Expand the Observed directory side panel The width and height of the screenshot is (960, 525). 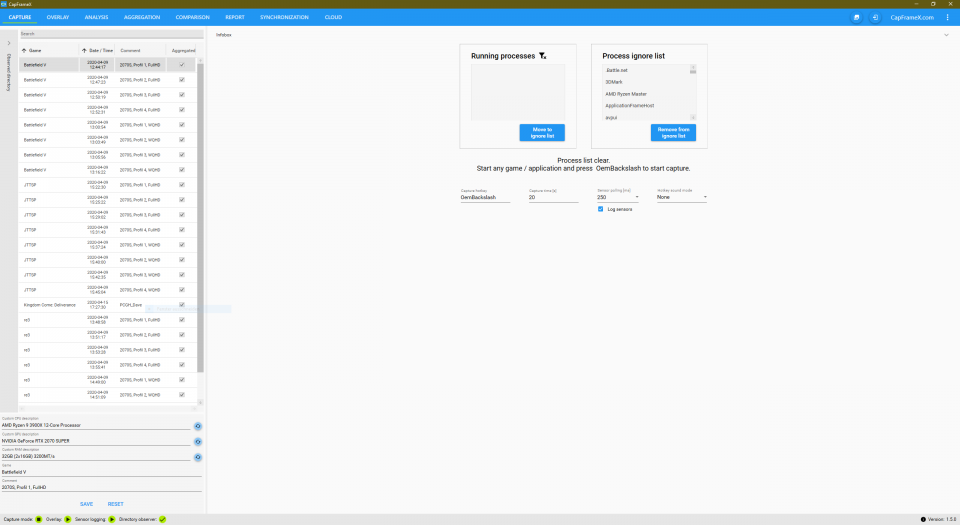coord(9,43)
